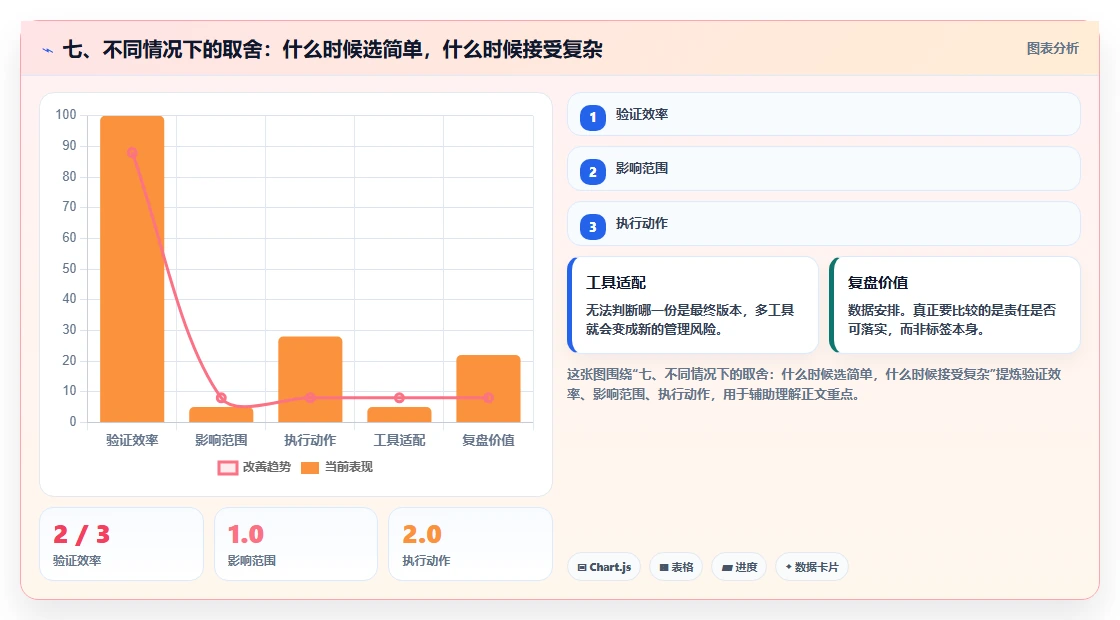Click the lightning icon beside the title
Screen dimensions: 1120x620
tap(48, 50)
